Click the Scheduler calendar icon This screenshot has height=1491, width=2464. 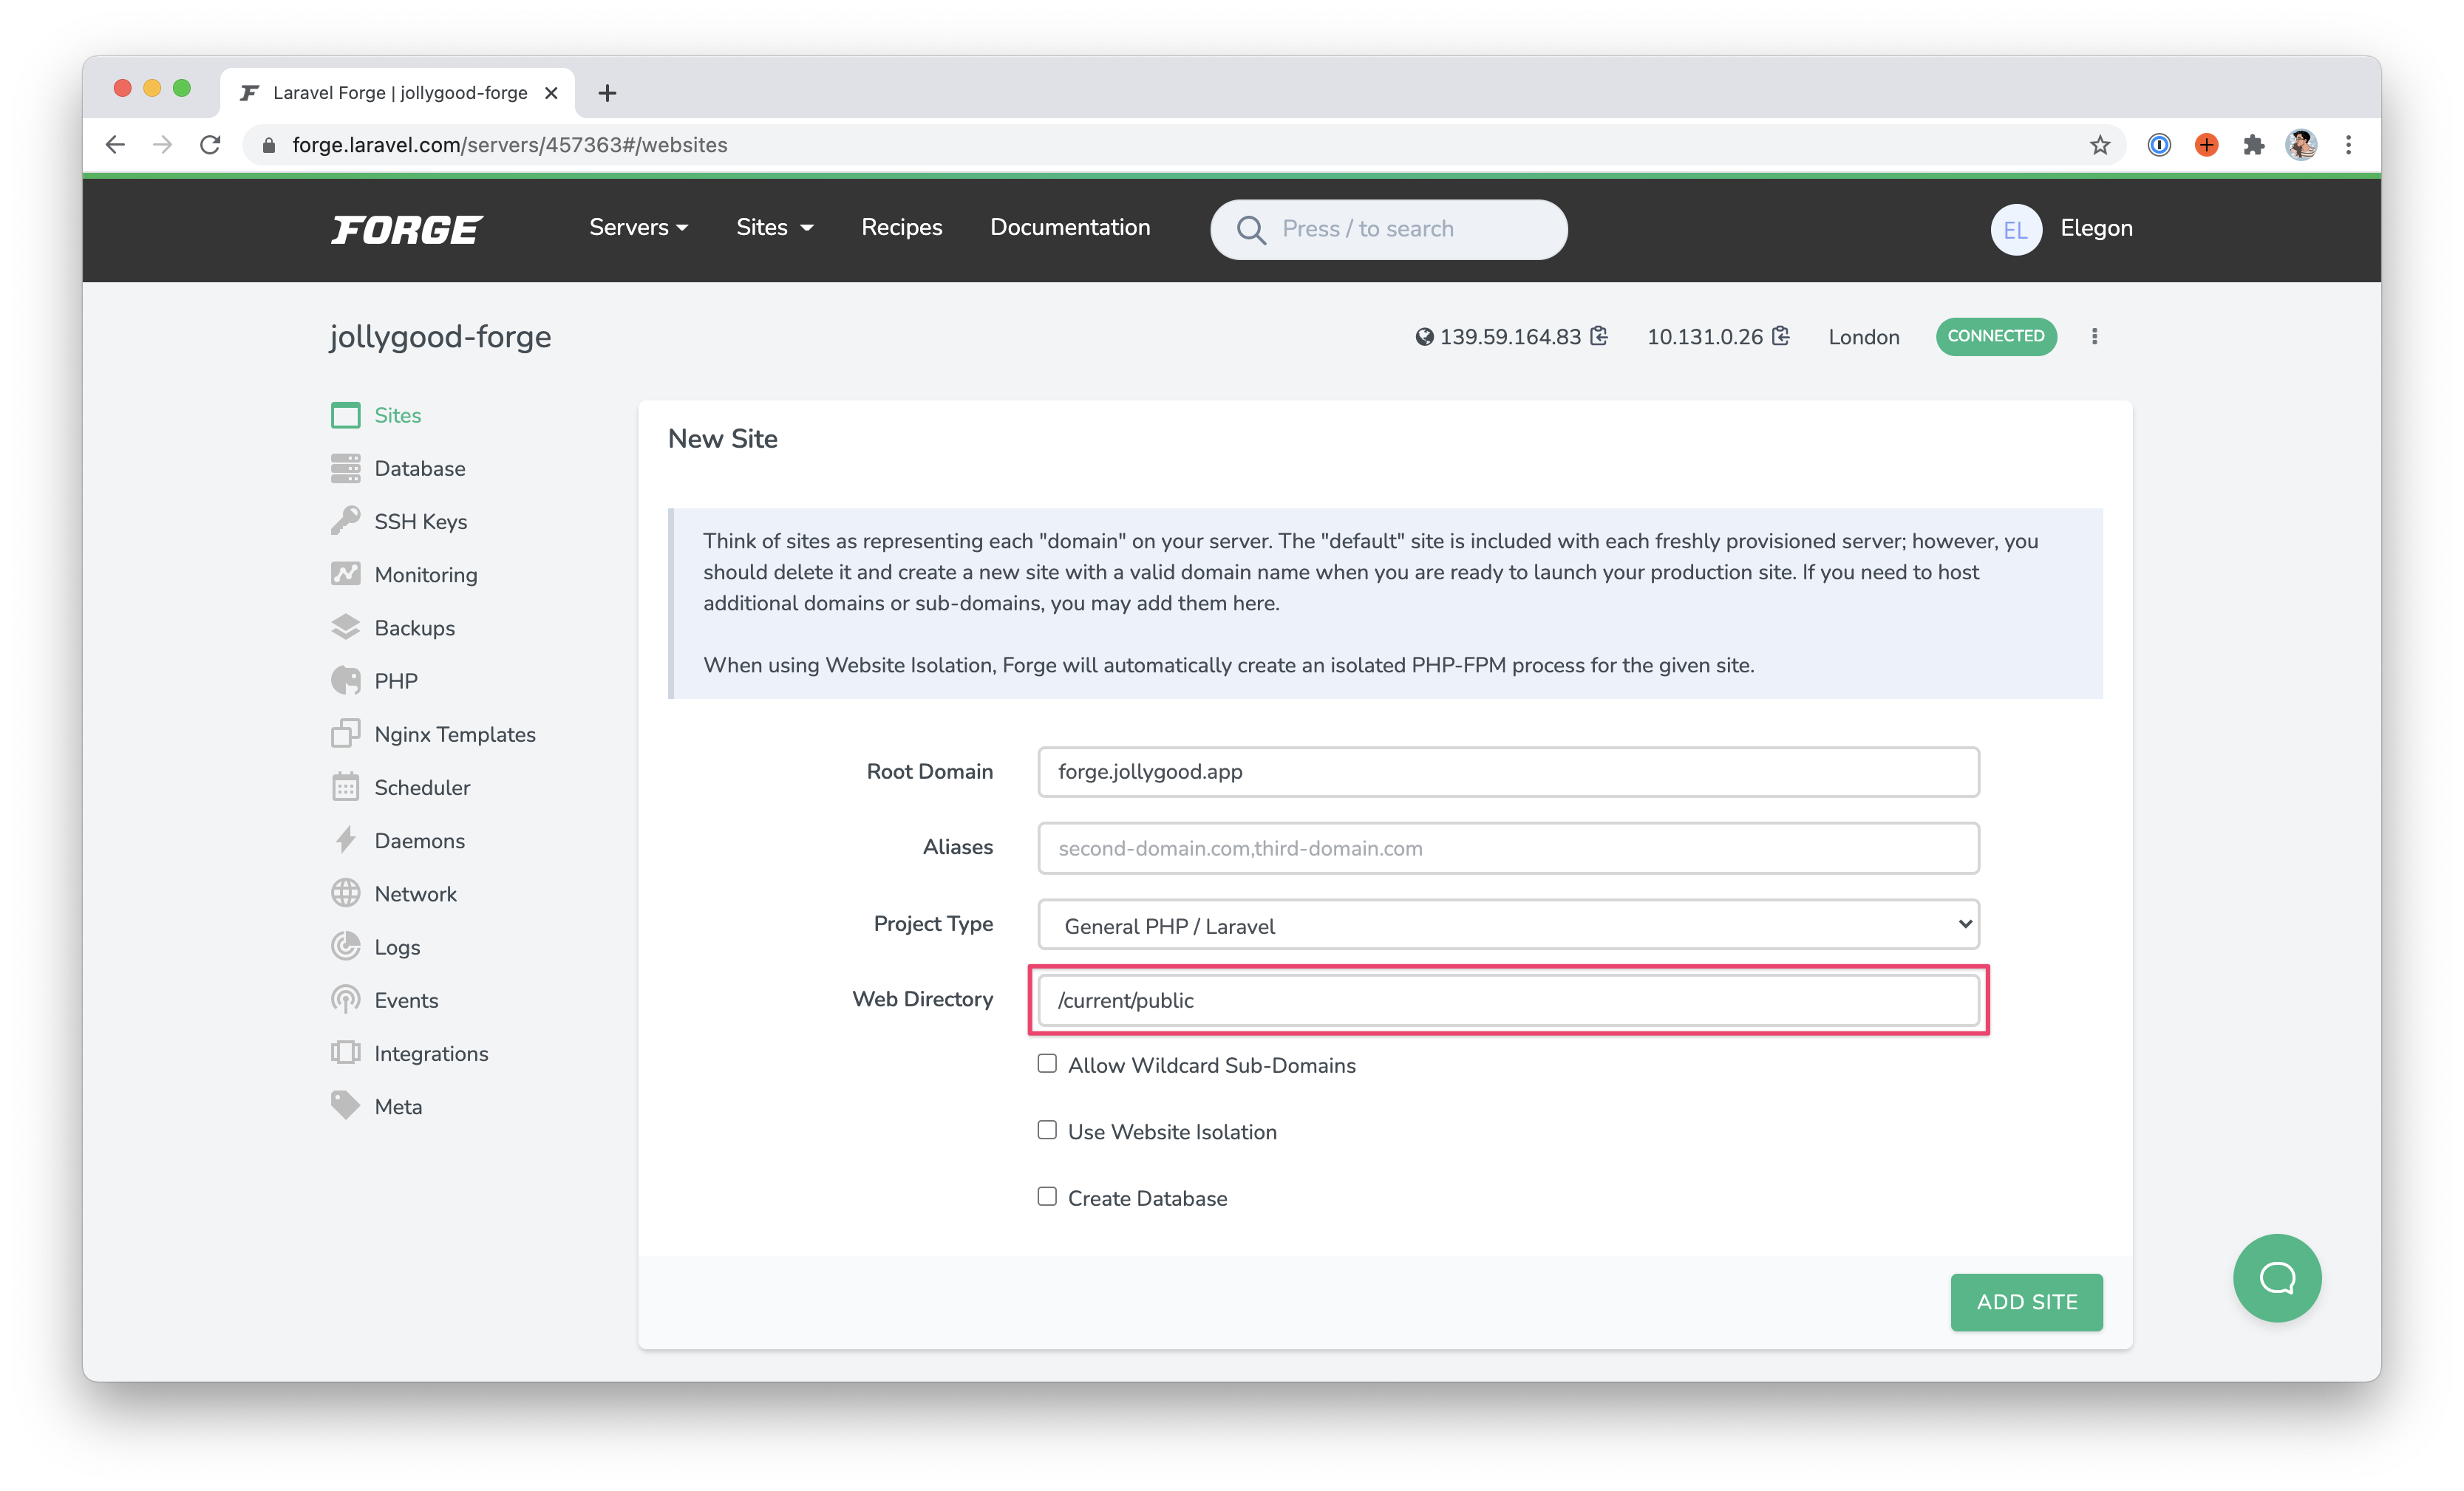click(345, 787)
